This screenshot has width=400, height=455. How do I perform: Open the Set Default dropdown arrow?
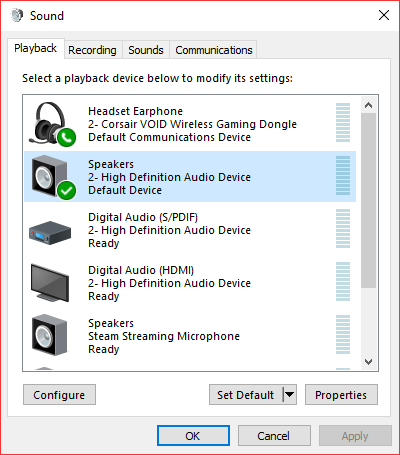click(x=289, y=395)
